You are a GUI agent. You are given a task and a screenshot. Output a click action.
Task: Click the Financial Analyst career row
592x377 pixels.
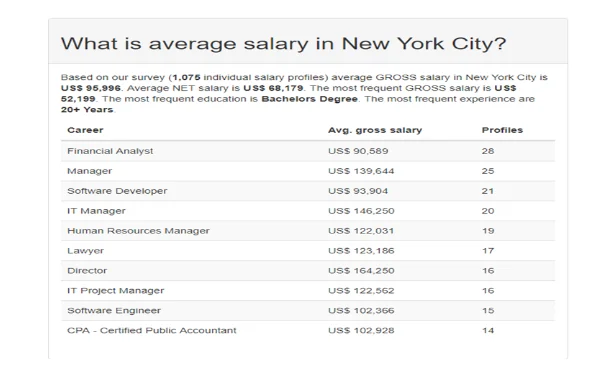(x=308, y=151)
